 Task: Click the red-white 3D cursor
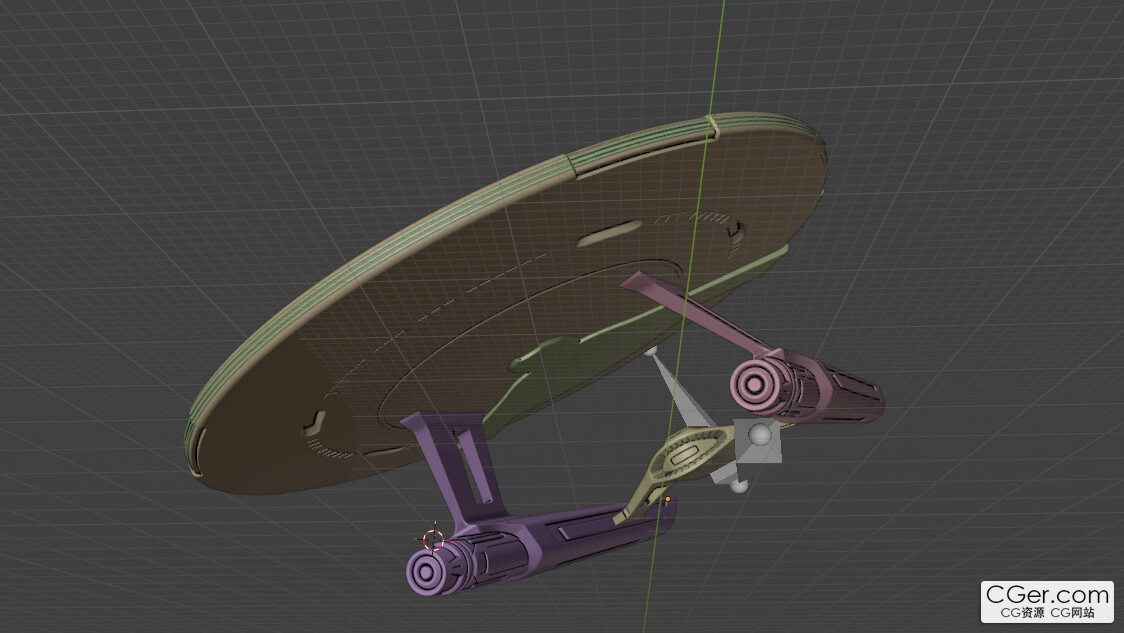(x=433, y=539)
